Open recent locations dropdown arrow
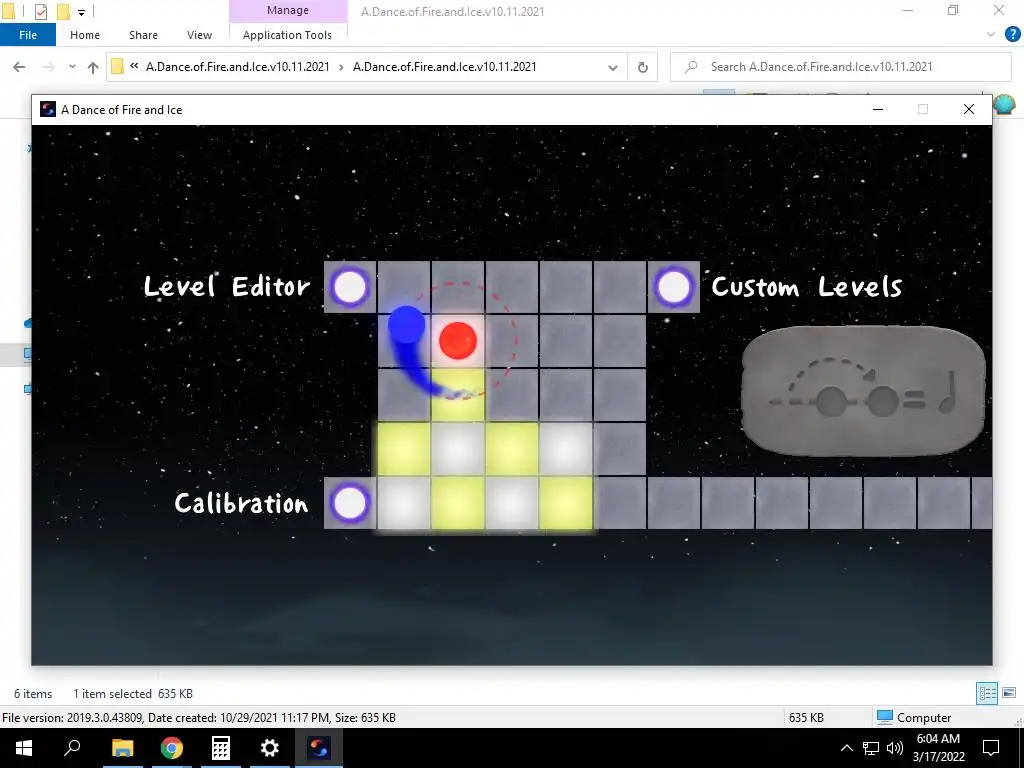 72,67
